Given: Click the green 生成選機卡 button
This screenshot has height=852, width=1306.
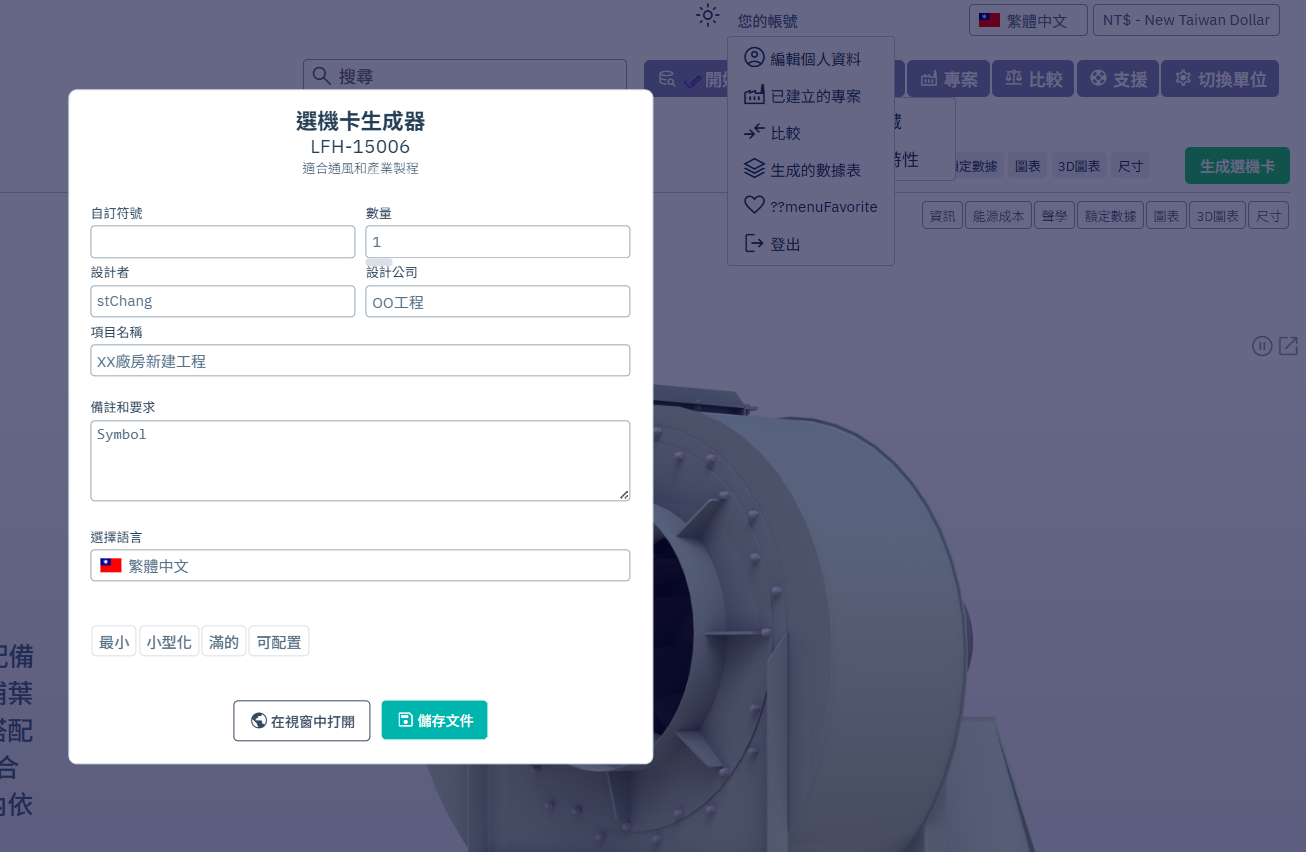Looking at the screenshot, I should tap(1237, 166).
